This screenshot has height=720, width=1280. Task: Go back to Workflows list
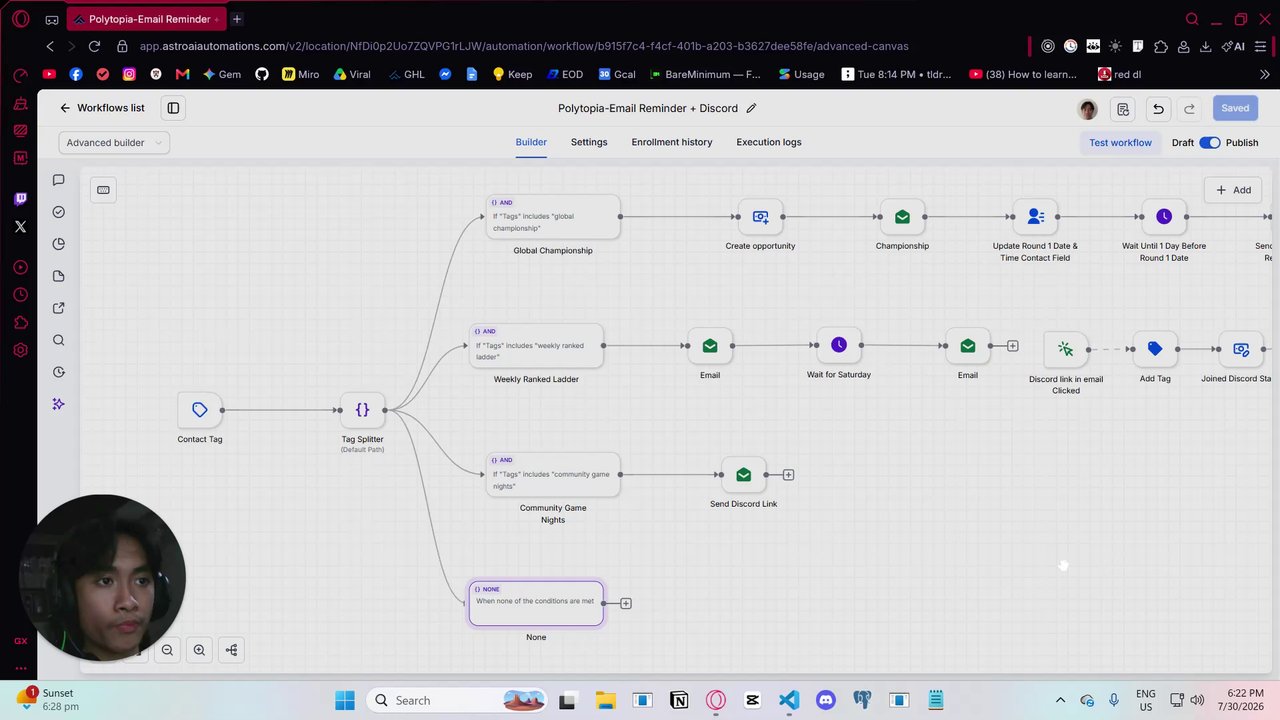102,108
